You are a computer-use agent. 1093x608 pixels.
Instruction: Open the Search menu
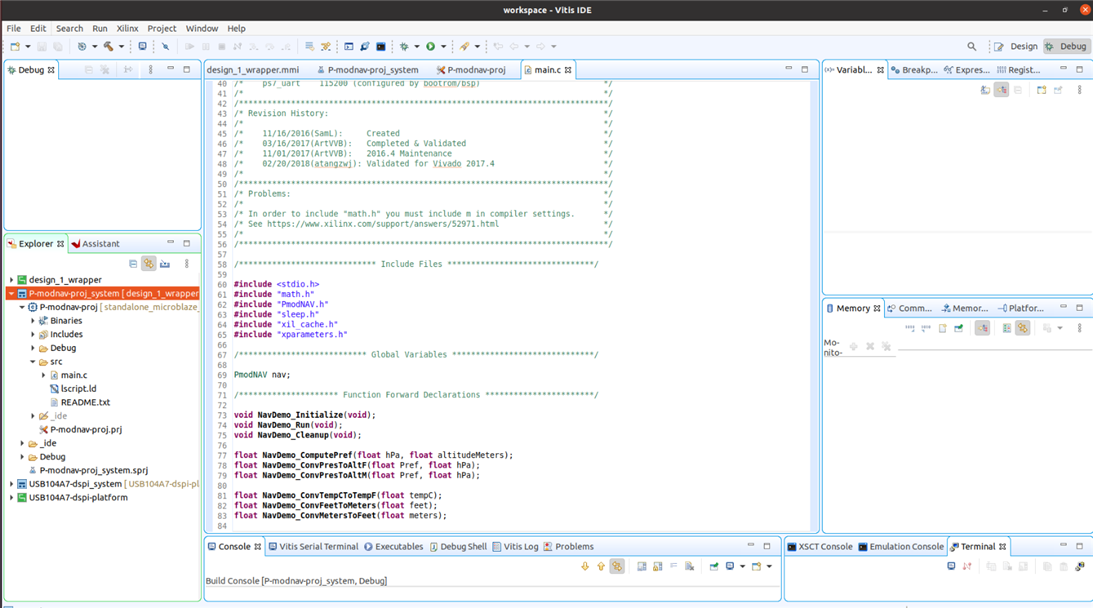pyautogui.click(x=69, y=29)
